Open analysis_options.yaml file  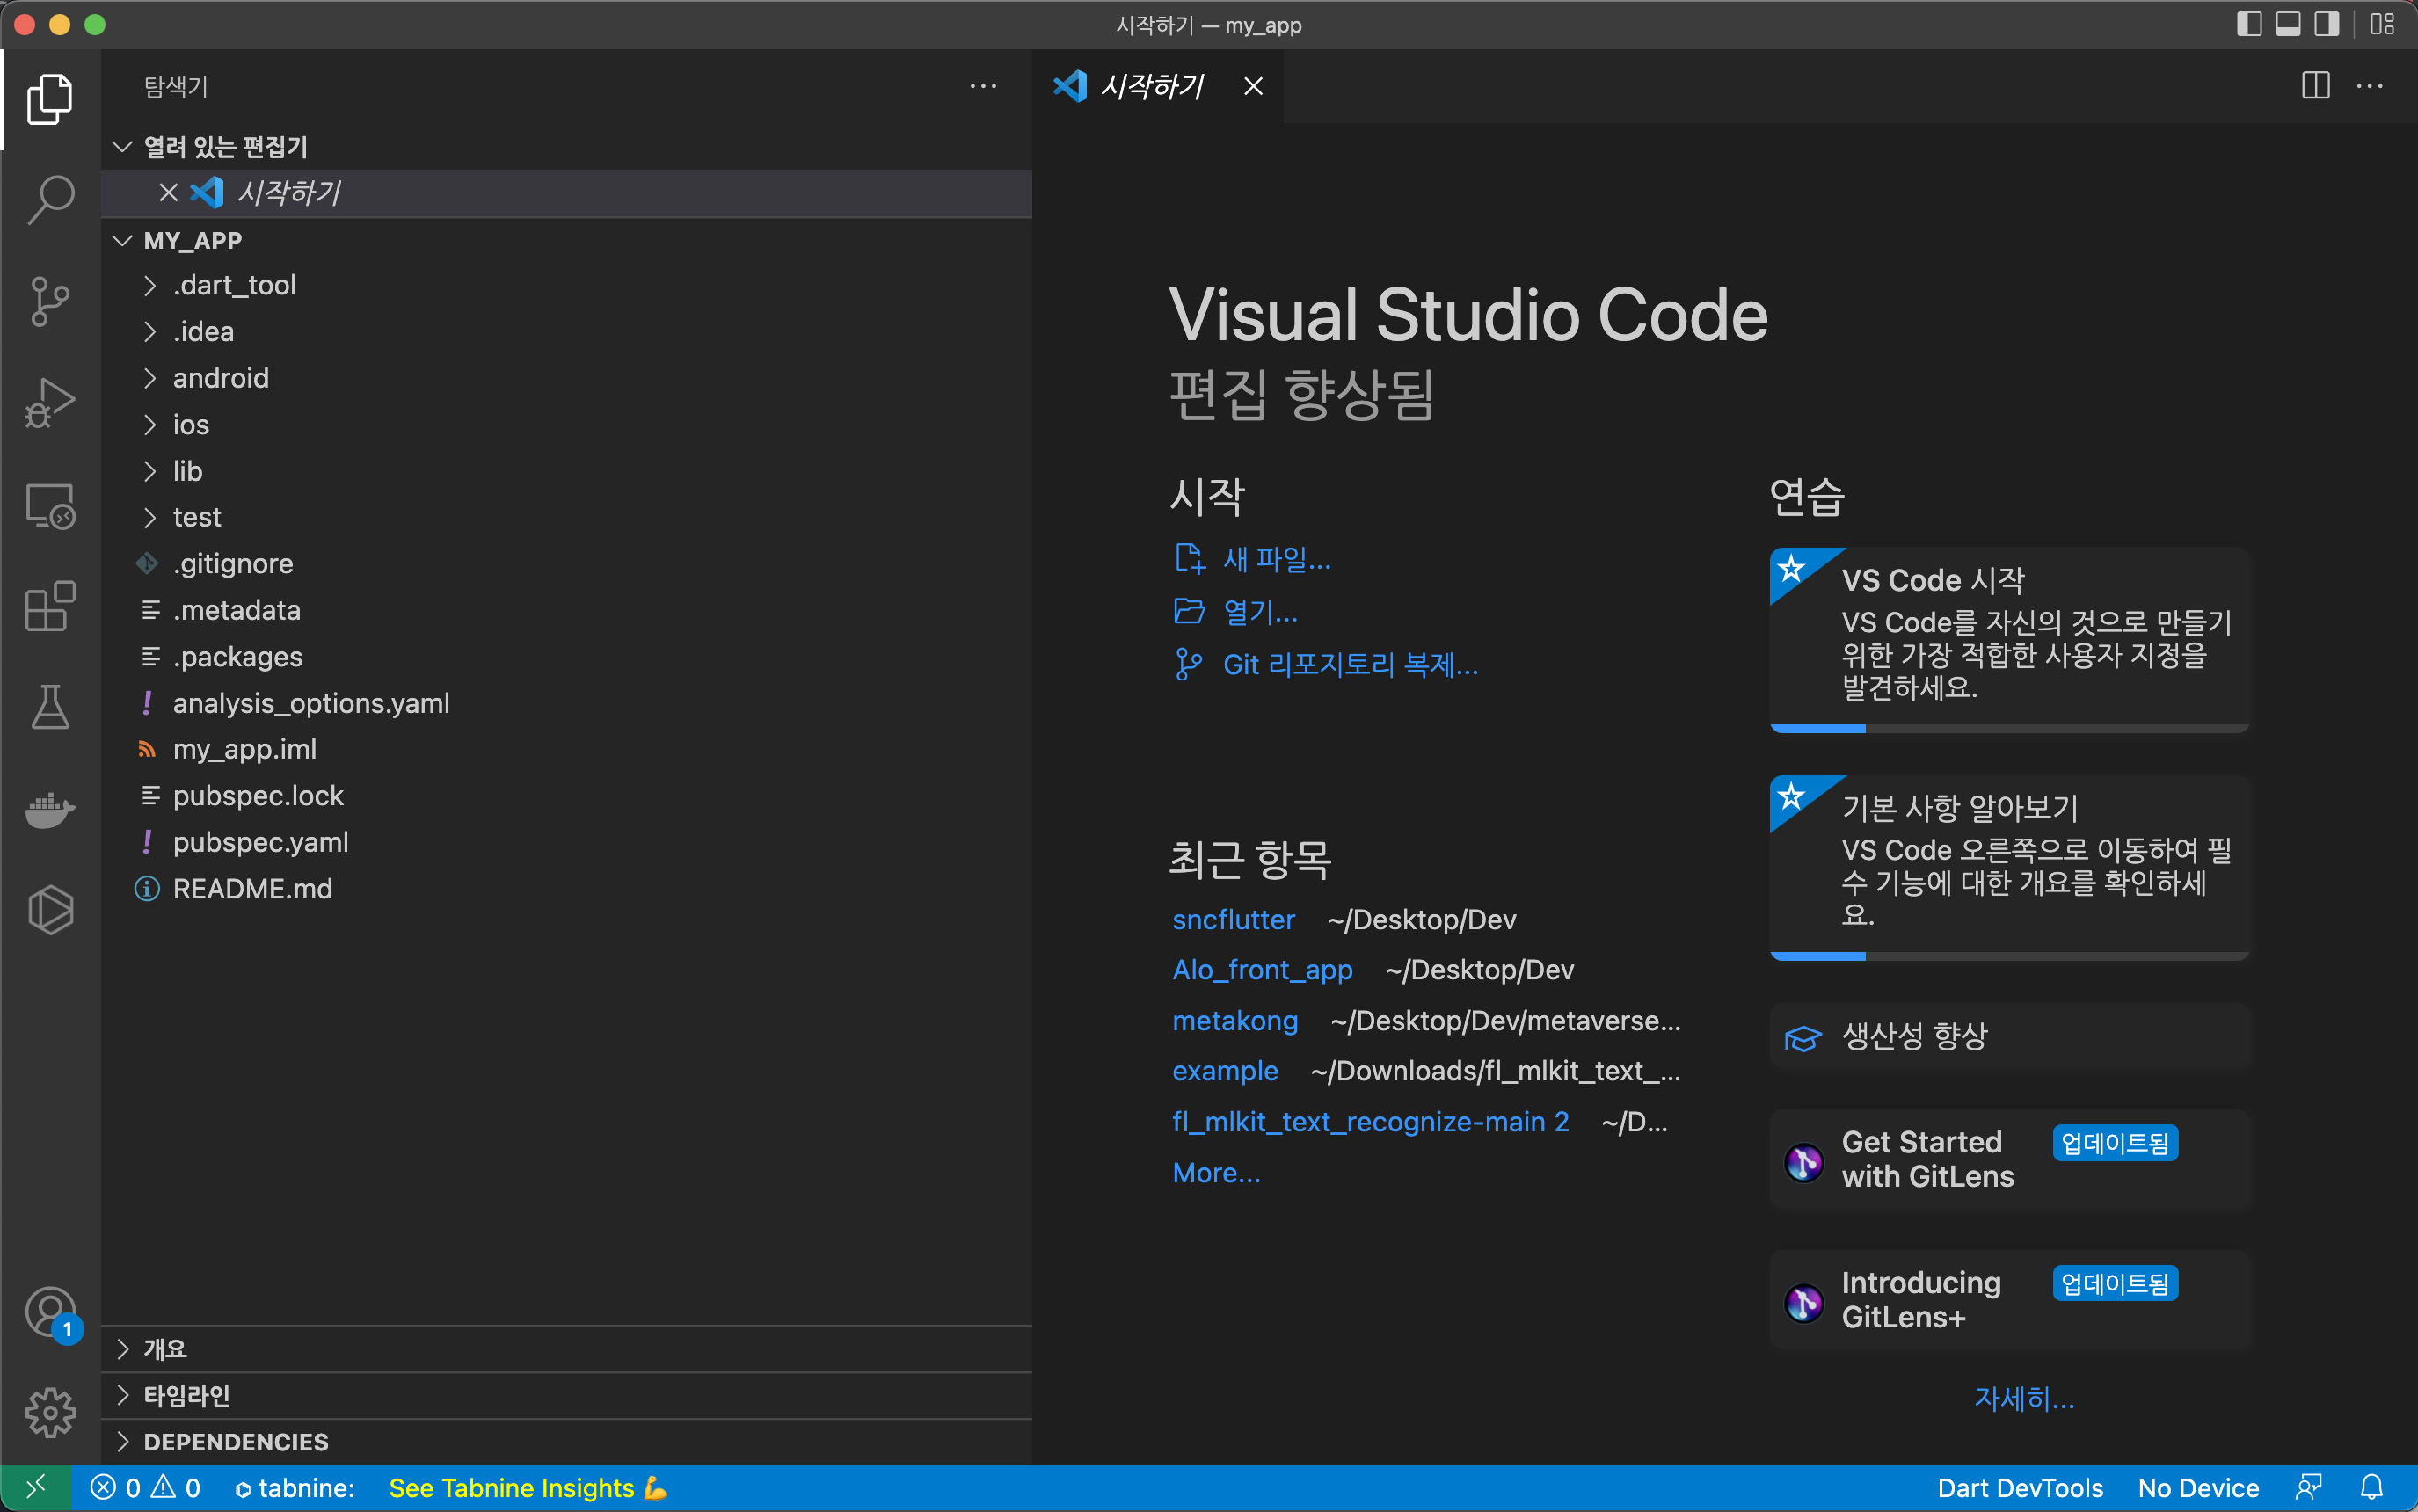tap(566, 703)
